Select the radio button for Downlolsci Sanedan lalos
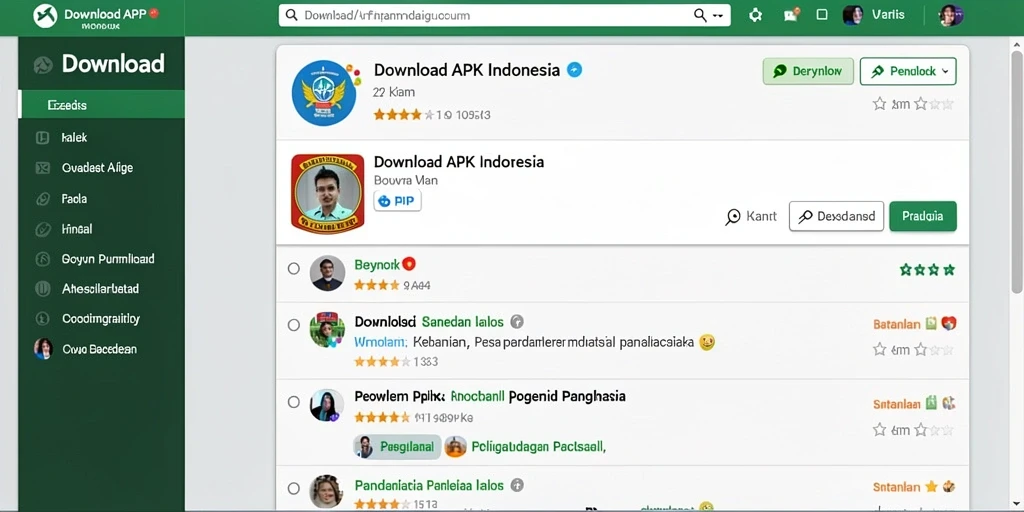1024x512 pixels. pos(294,325)
